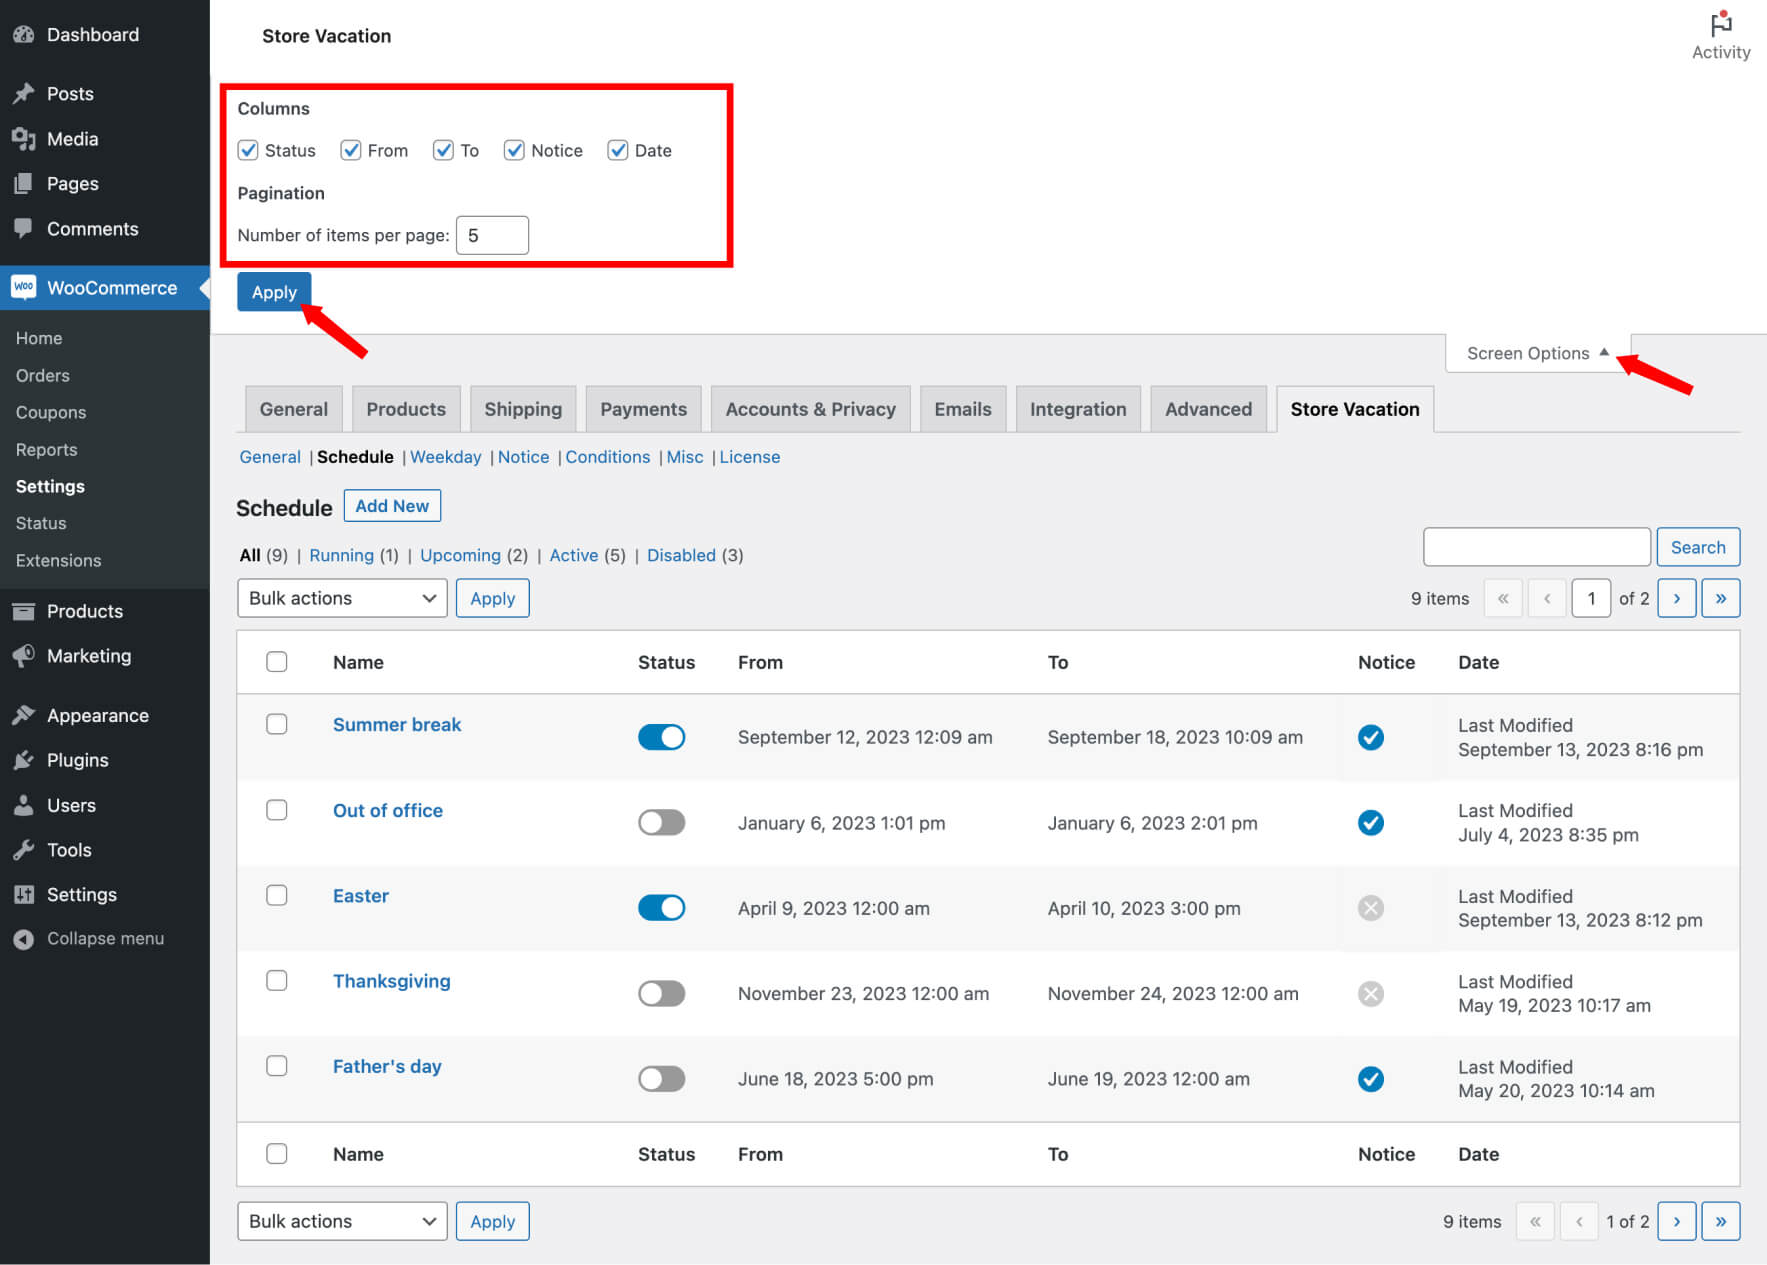Go to next page using bottom arrow
Screen dimensions: 1767x1265
1677,1221
